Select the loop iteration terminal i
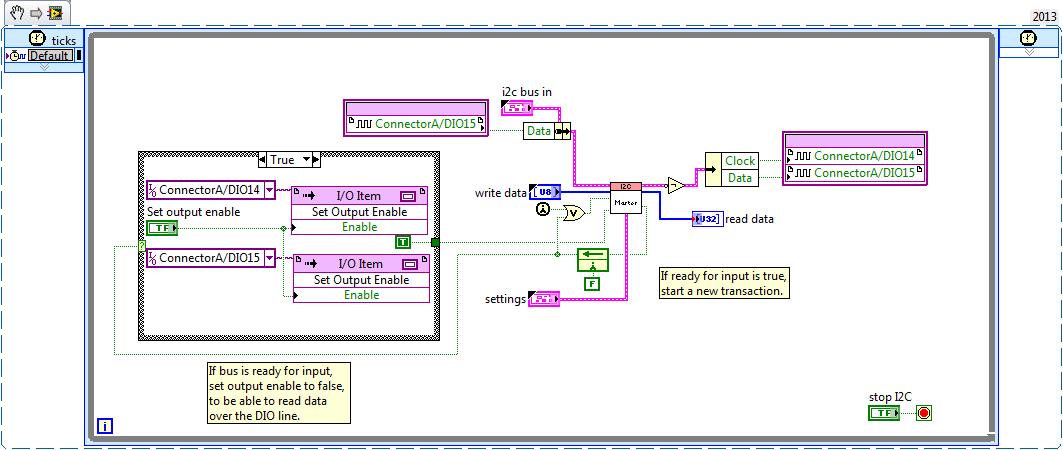The image size is (1063, 450). [105, 426]
